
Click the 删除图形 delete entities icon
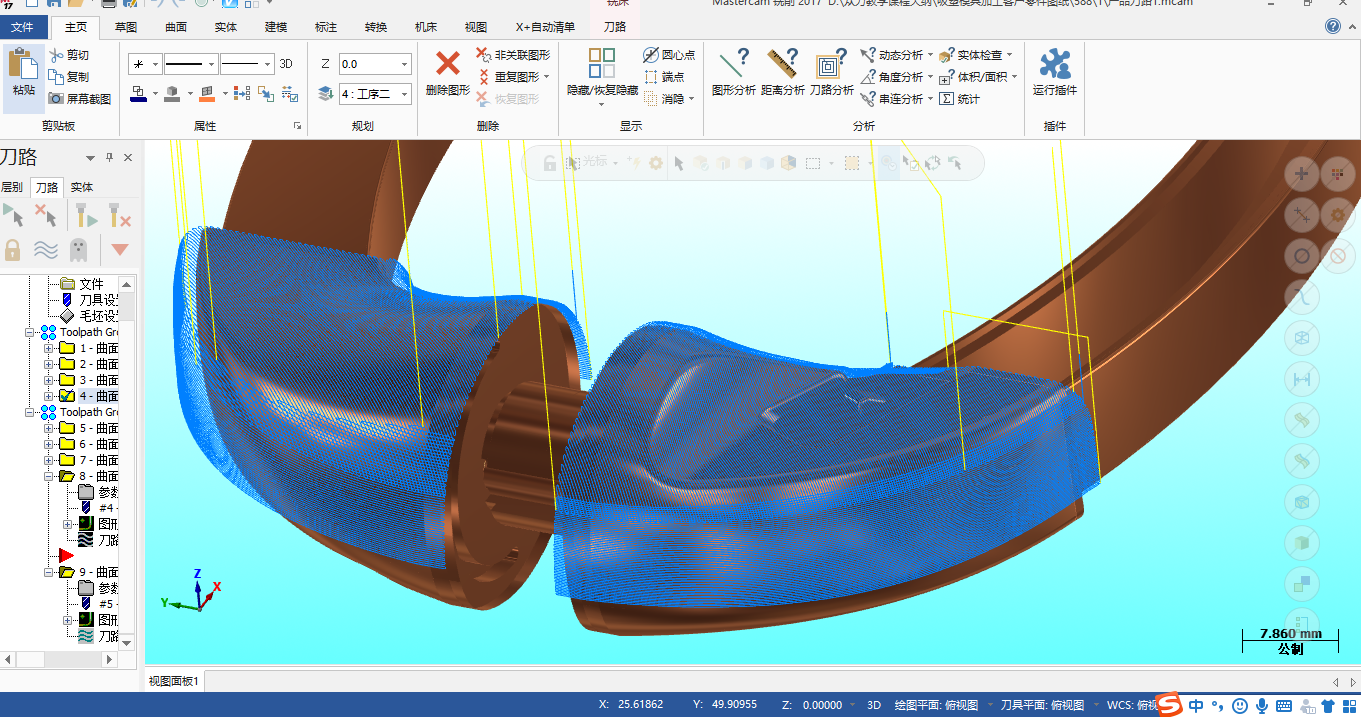[447, 65]
